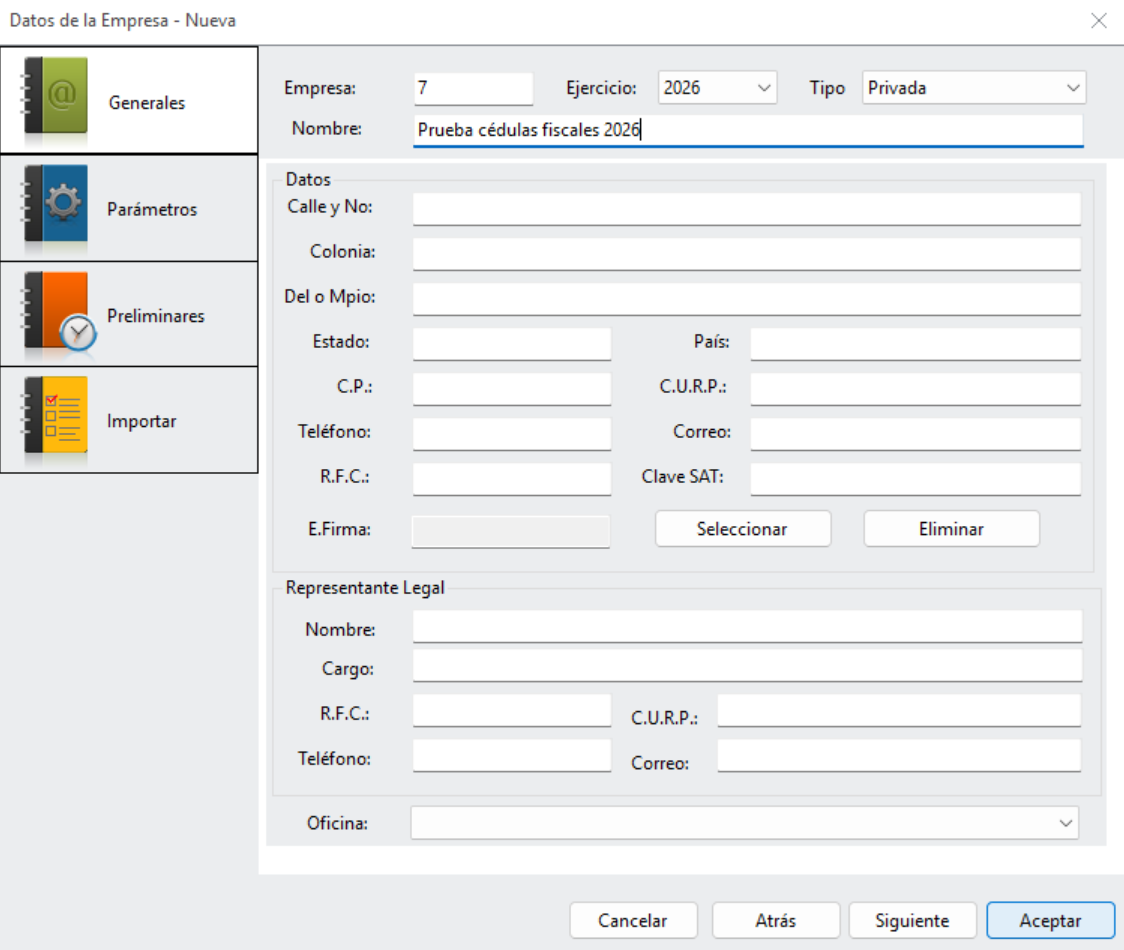Open the Oficina dropdown list

point(744,822)
